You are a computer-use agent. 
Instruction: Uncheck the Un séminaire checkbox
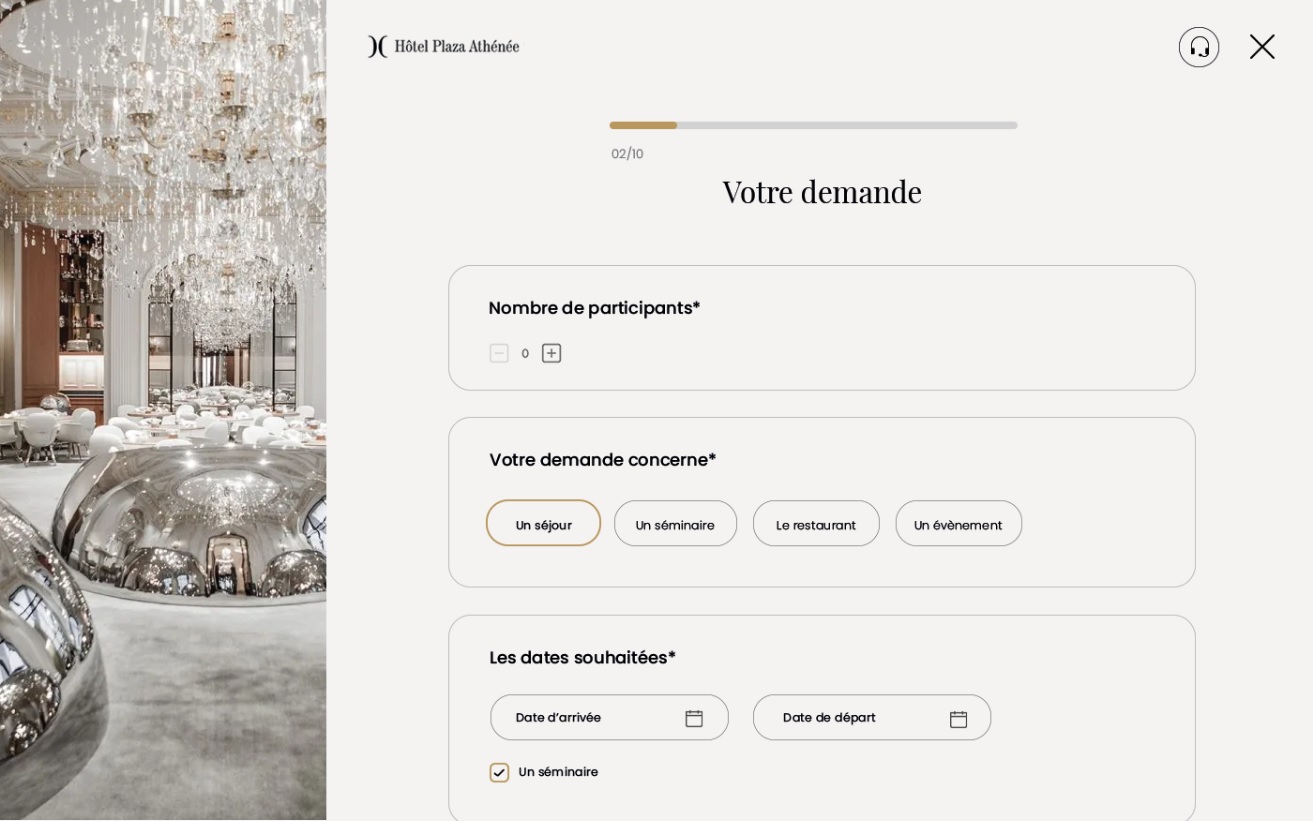click(499, 772)
